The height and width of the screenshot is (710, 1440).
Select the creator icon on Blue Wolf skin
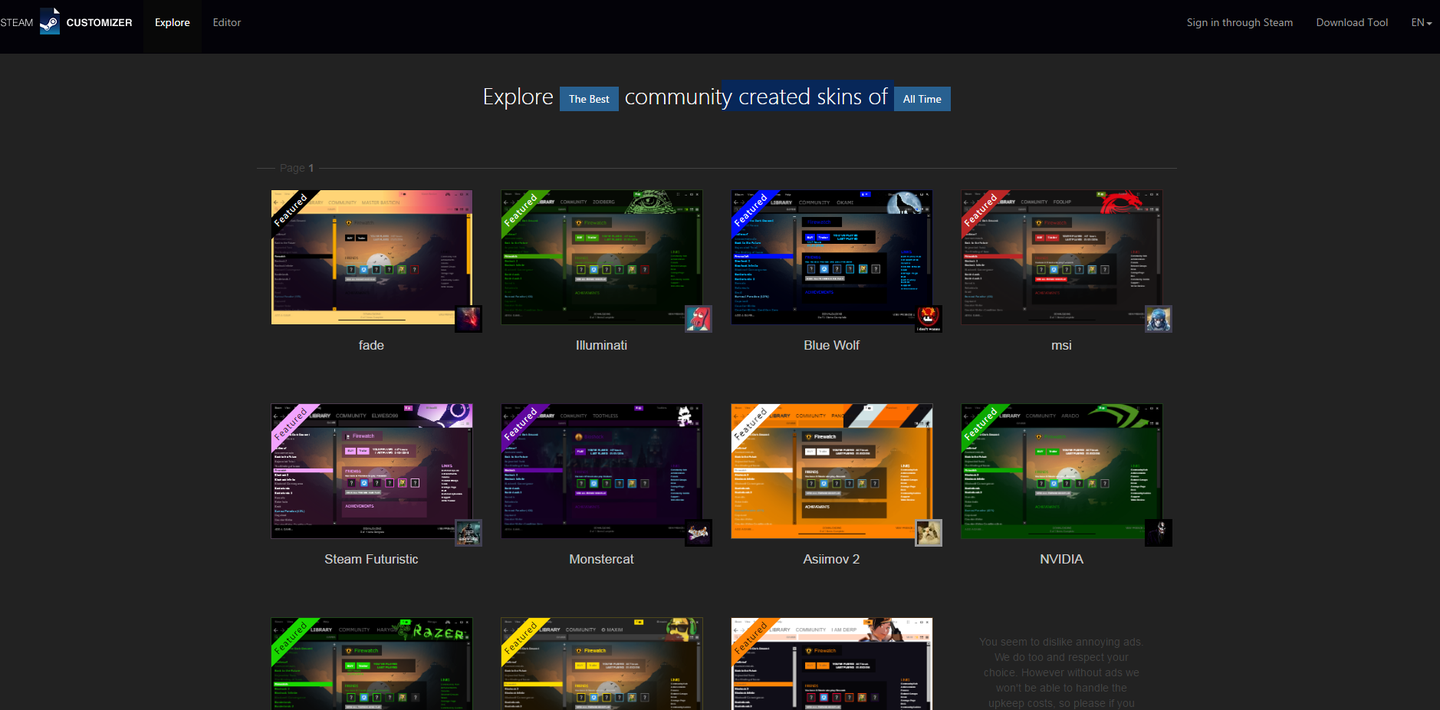928,318
